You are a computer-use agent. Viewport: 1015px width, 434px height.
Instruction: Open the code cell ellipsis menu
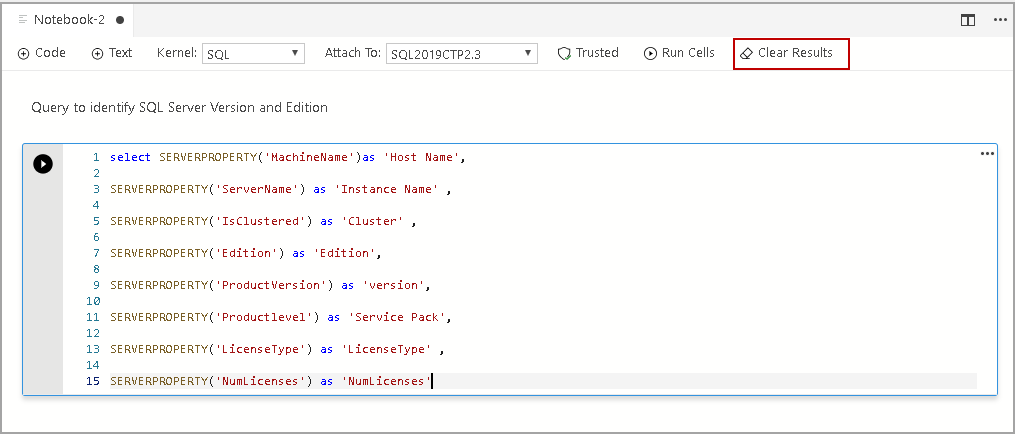tap(987, 154)
